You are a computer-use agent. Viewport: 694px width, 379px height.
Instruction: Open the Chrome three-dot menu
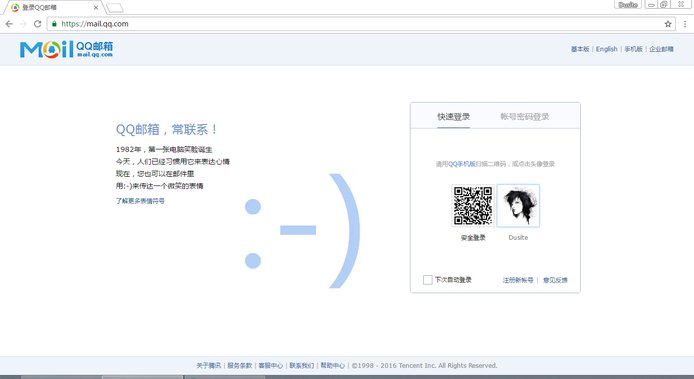(x=685, y=24)
